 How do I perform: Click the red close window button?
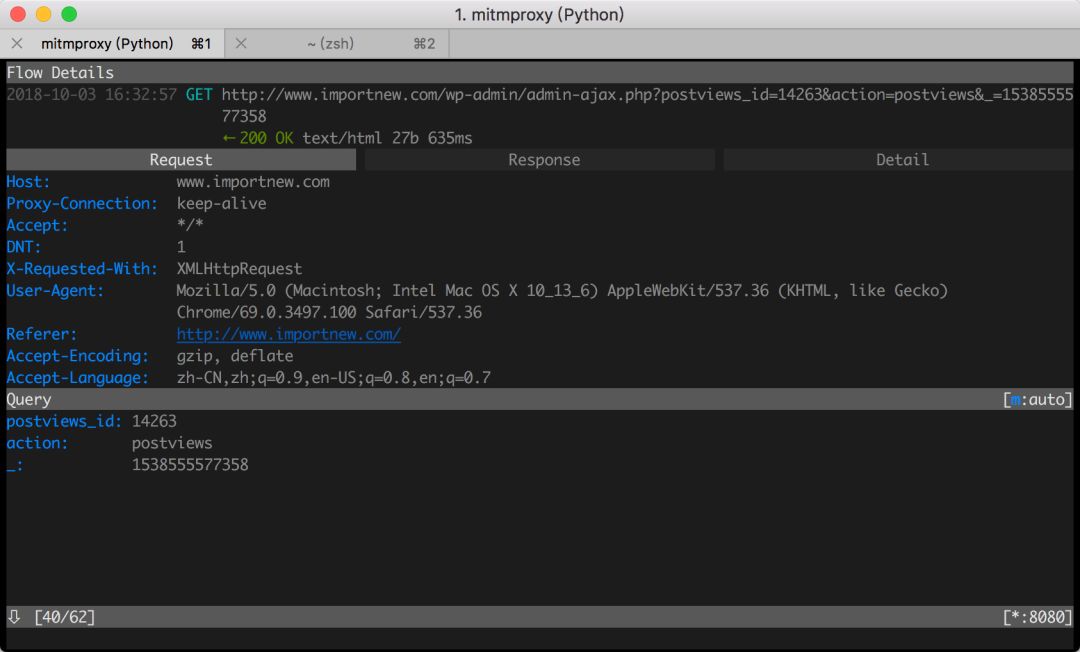pyautogui.click(x=19, y=14)
